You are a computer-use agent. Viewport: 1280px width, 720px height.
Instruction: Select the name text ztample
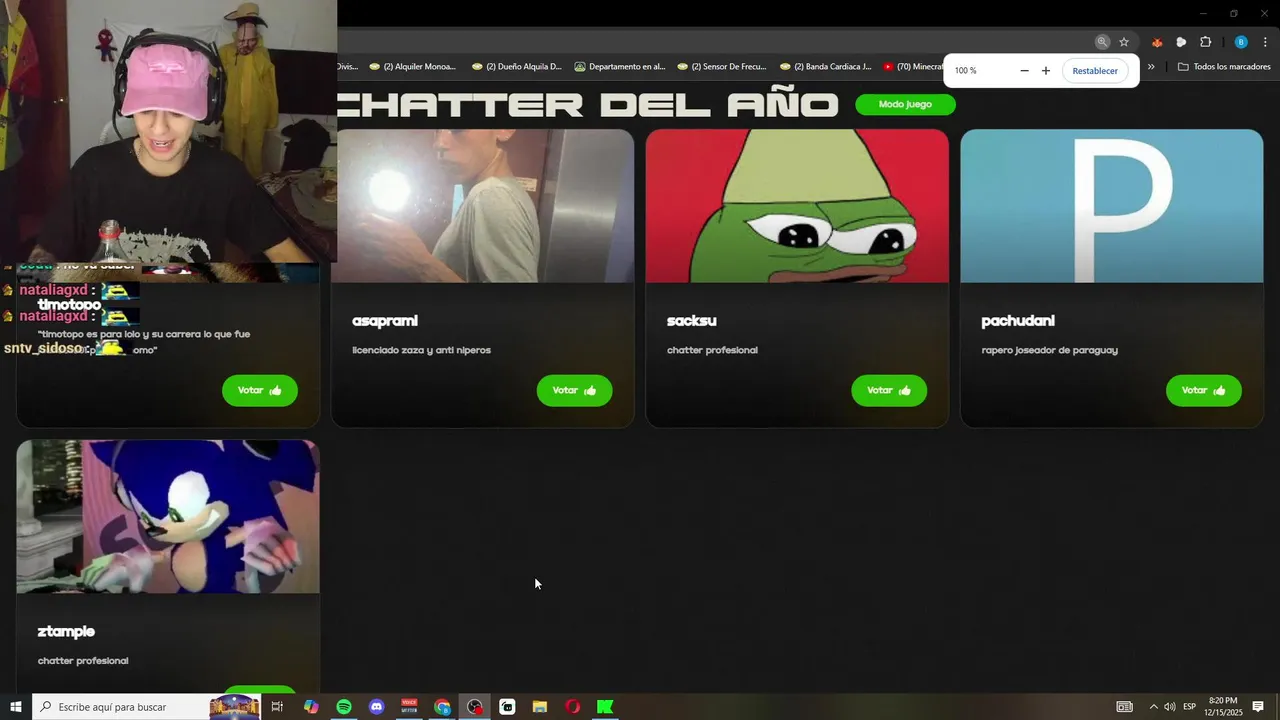click(x=66, y=632)
